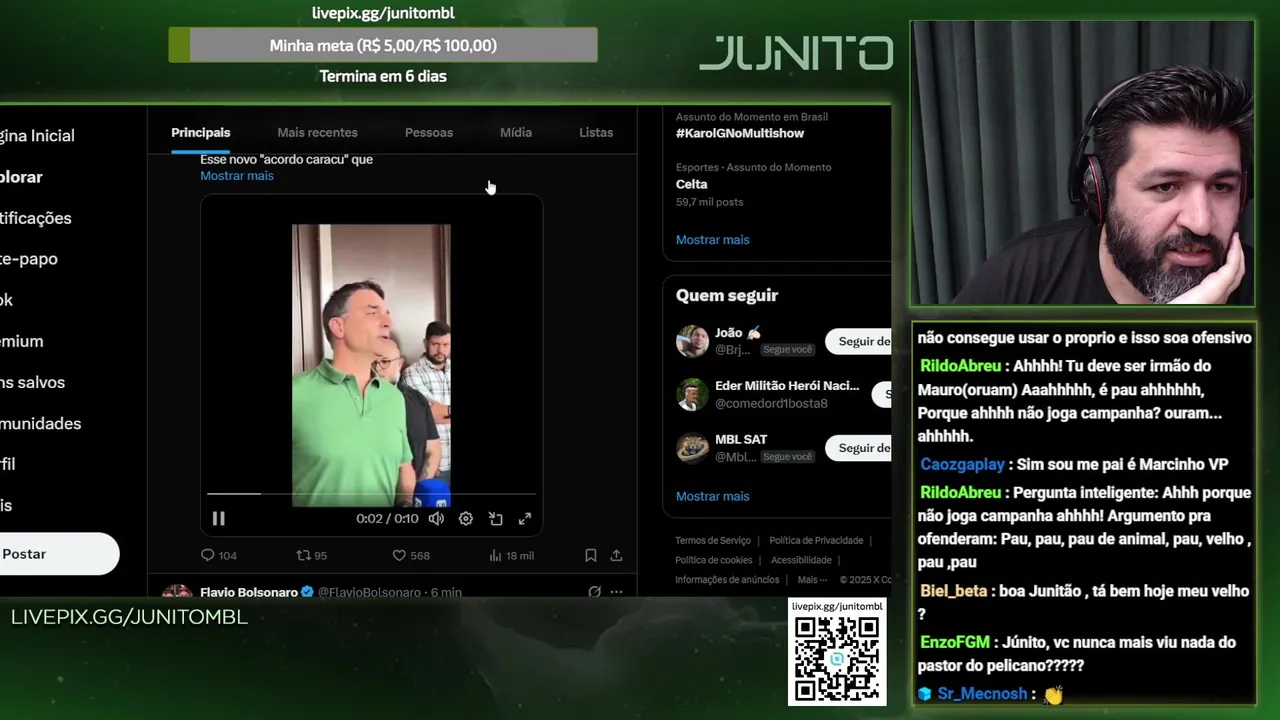Image resolution: width=1280 pixels, height=720 pixels.
Task: Click Flavio Bolsonaro's verified badge
Action: 308,592
